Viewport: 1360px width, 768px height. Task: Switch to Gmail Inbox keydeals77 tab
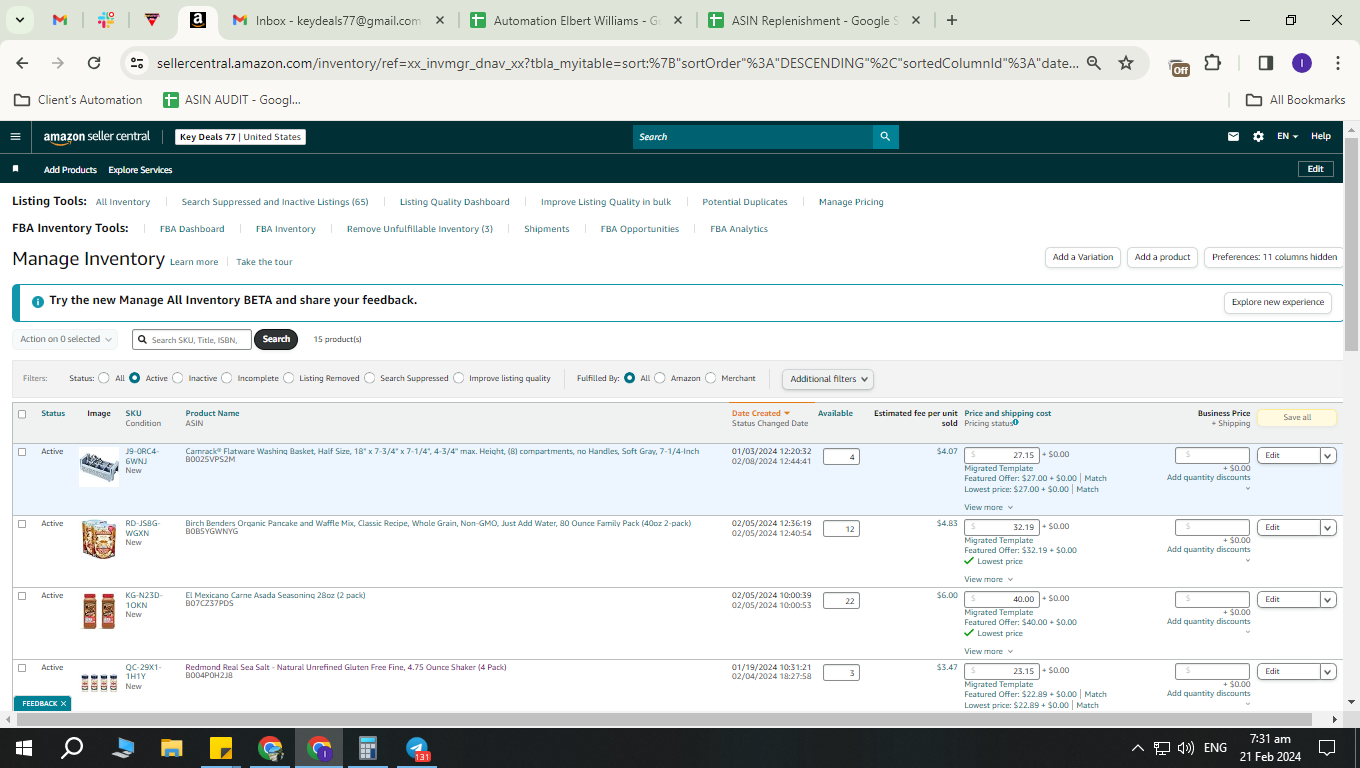click(x=339, y=20)
